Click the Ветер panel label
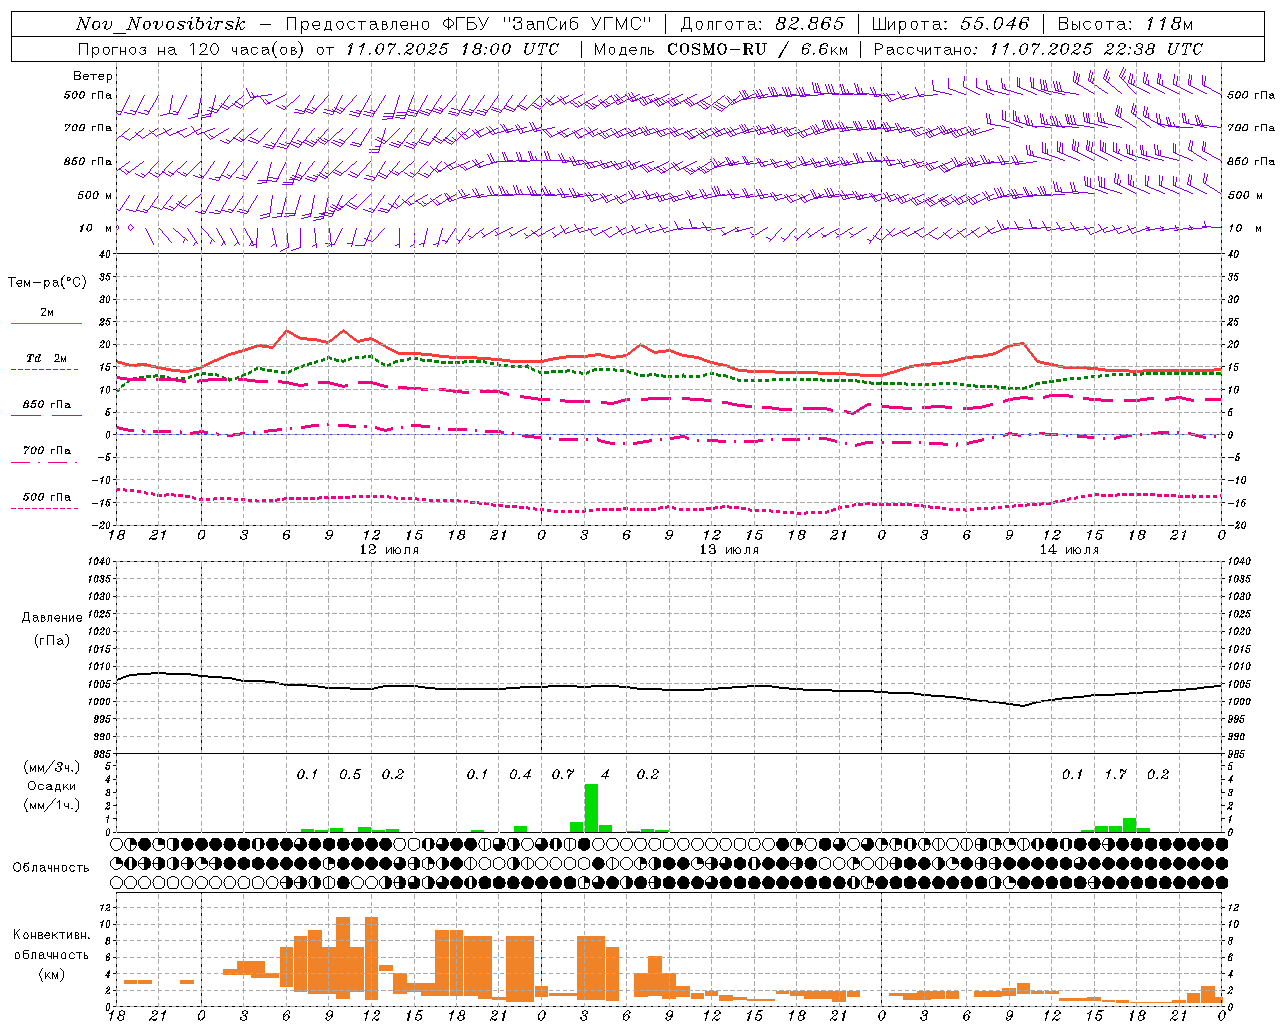 pos(93,76)
